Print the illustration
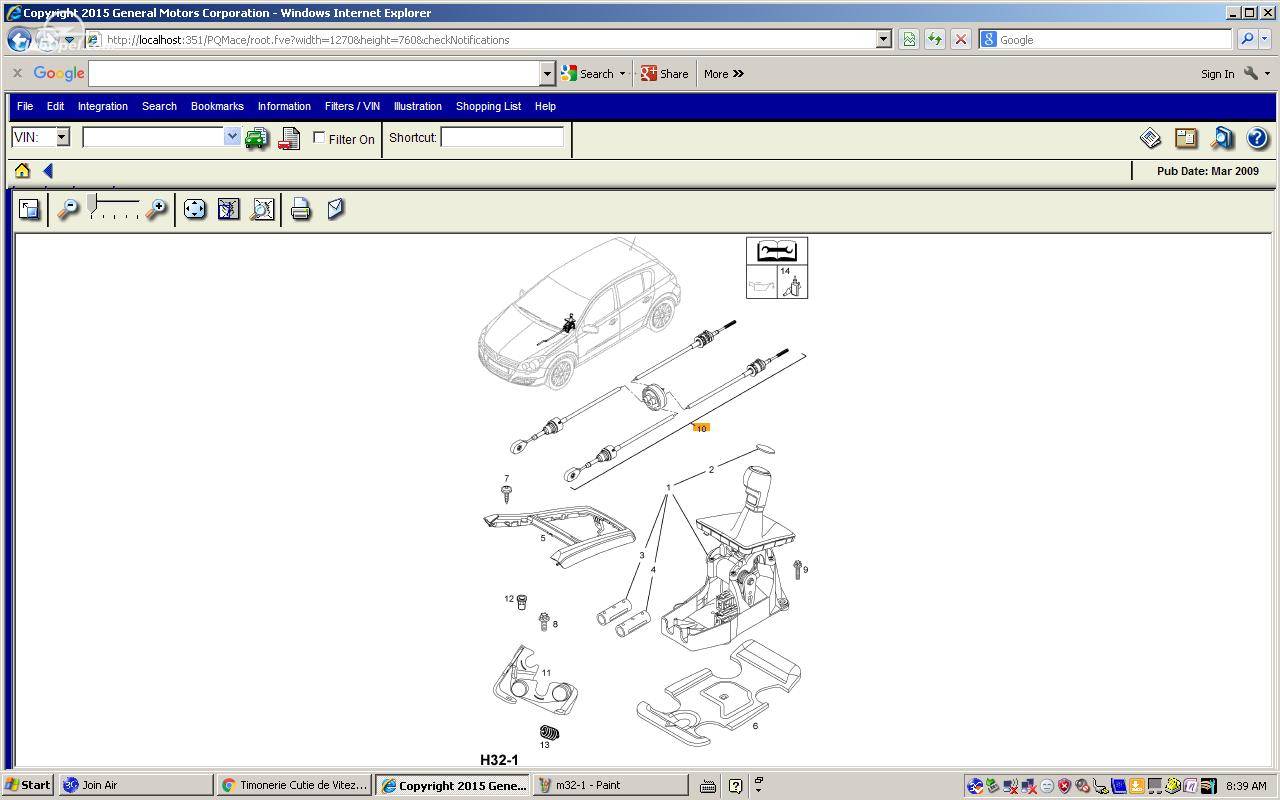 (x=301, y=209)
